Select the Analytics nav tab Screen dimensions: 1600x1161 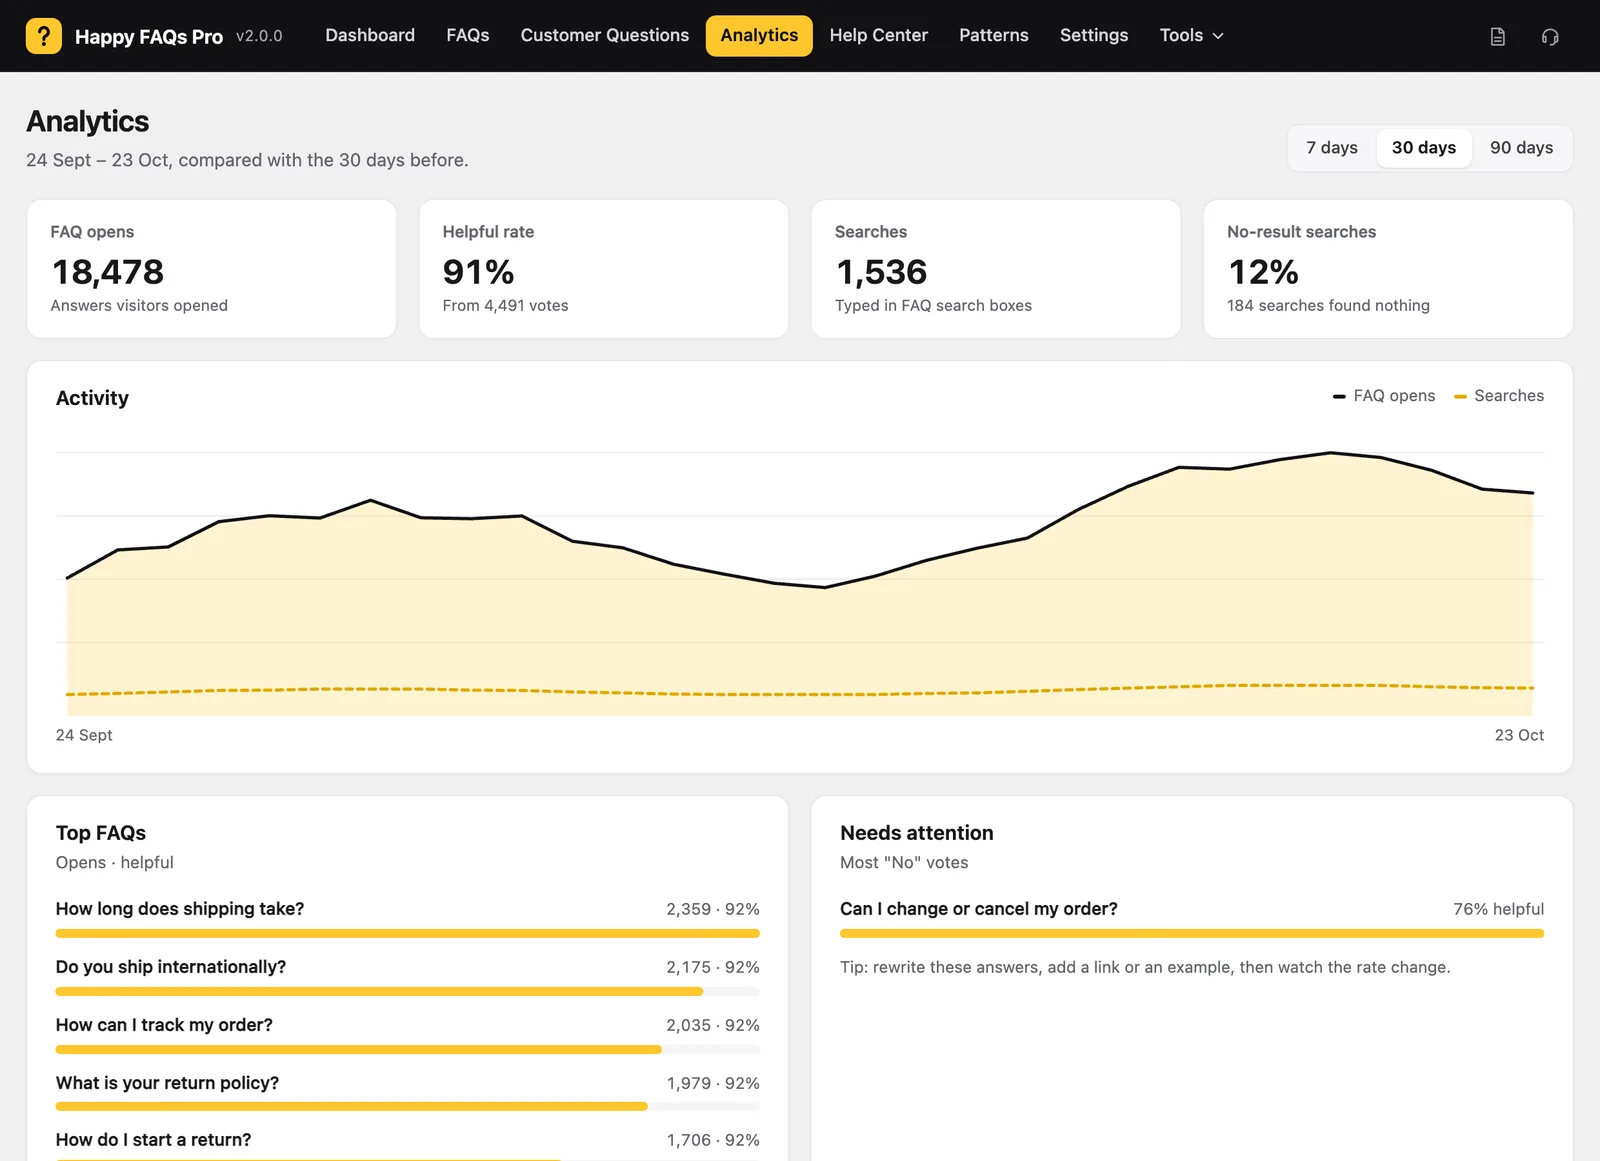tap(759, 36)
